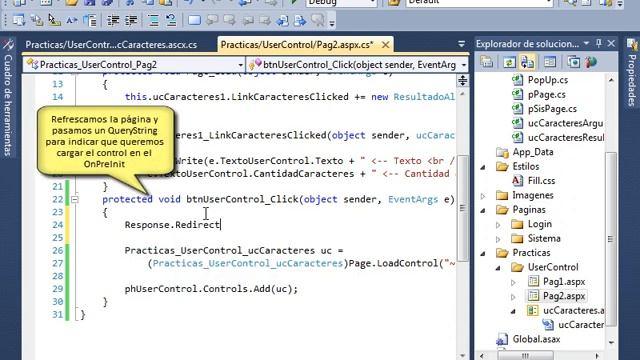
Task: Close the Pag2.aspx.cs tab
Action: [385, 44]
